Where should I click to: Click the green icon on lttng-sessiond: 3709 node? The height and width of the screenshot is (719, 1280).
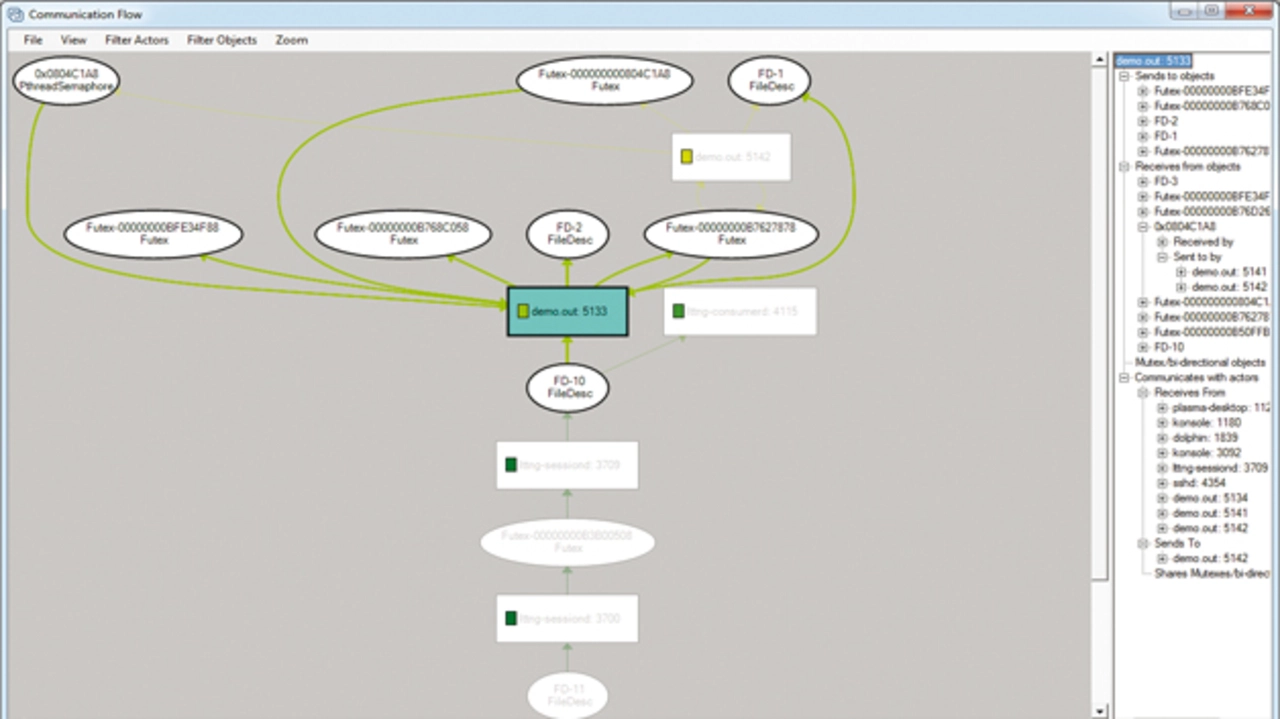(511, 464)
